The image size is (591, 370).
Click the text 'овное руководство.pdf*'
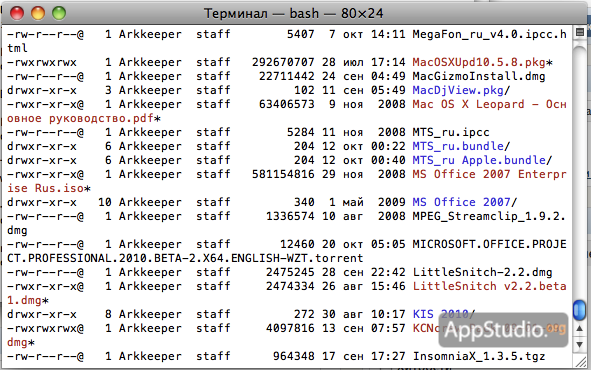point(84,118)
